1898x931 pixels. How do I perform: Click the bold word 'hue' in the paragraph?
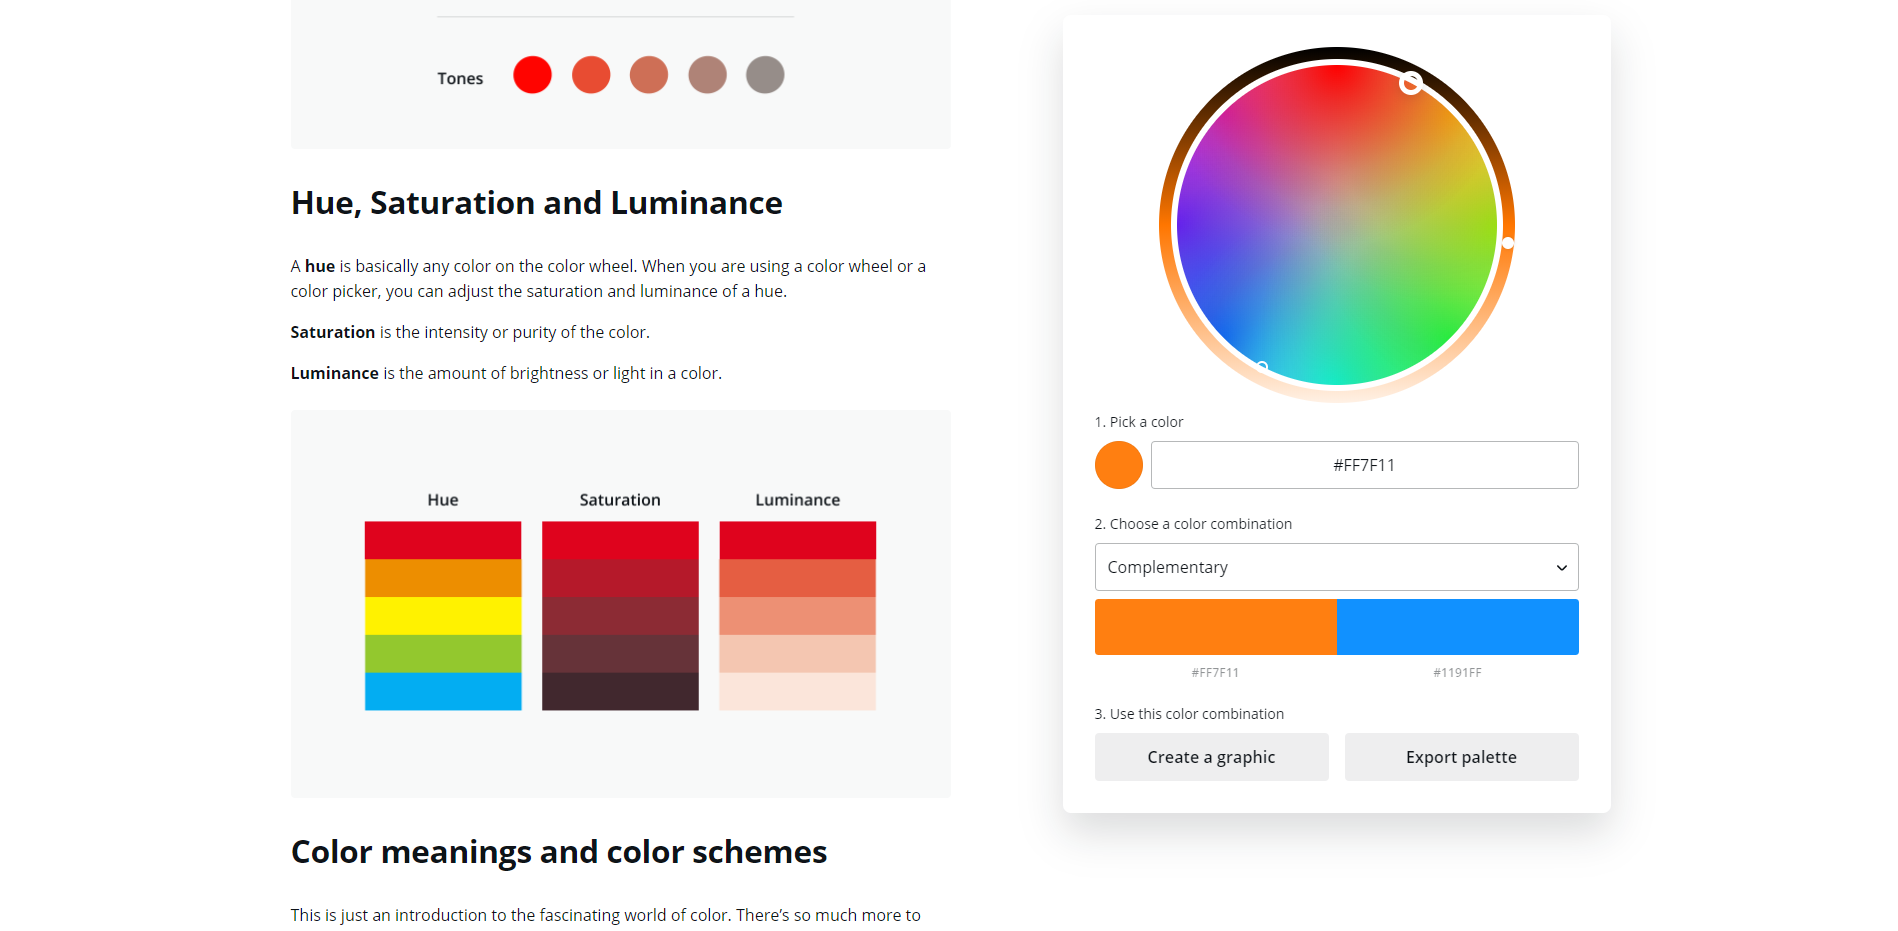(320, 266)
